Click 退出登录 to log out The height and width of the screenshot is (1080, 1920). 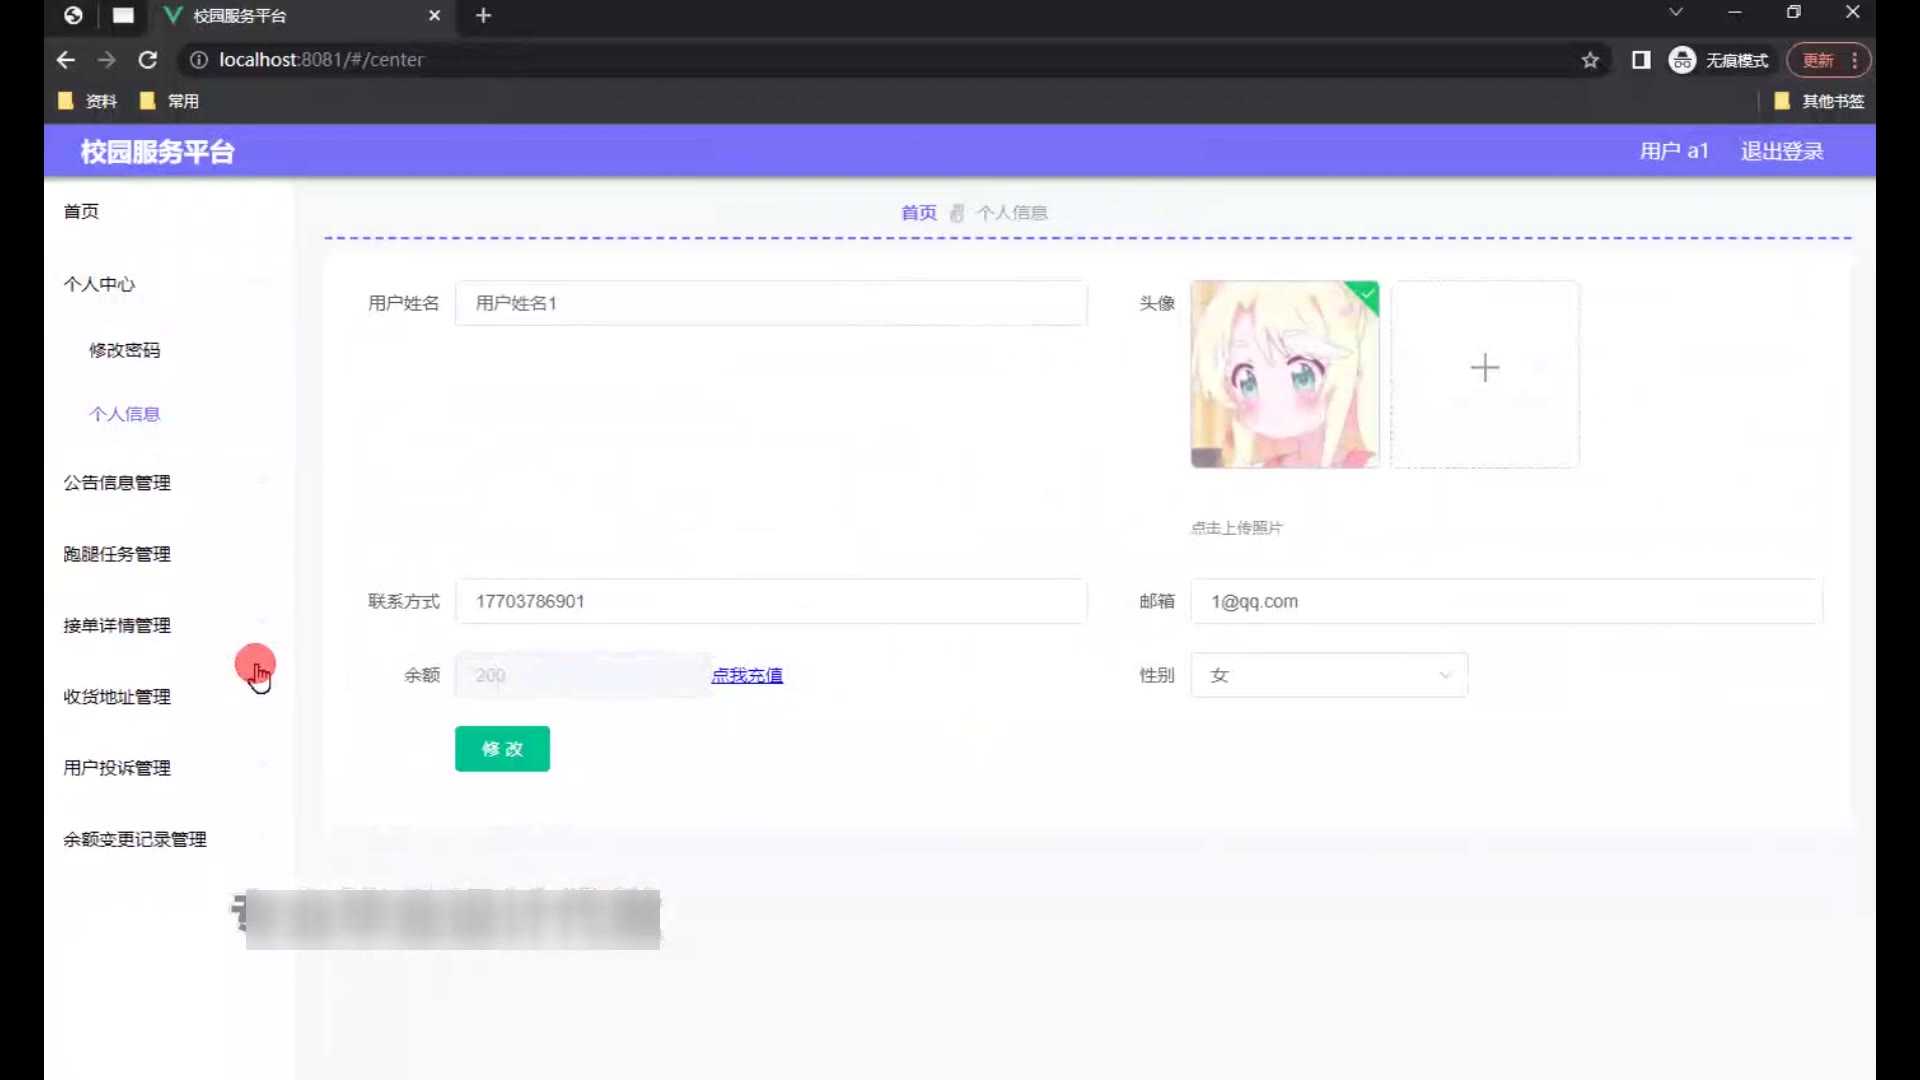[x=1781, y=151]
